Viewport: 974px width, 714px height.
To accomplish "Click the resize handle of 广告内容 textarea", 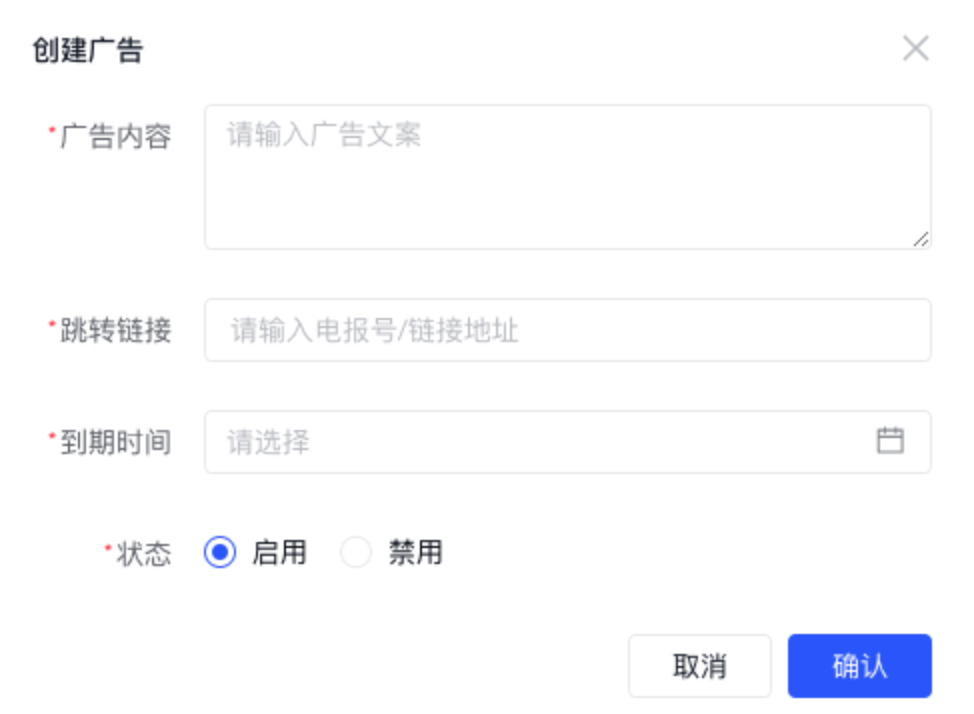I will pos(921,239).
